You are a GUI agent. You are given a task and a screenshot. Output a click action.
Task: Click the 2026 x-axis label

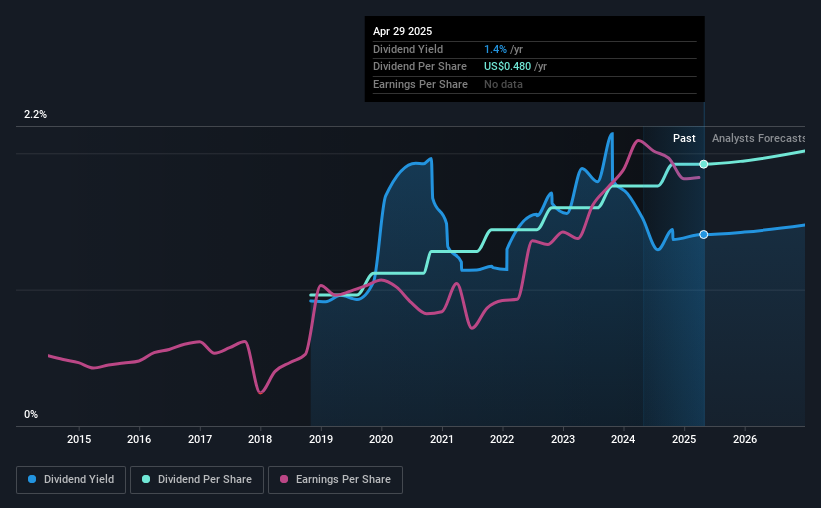coord(745,439)
